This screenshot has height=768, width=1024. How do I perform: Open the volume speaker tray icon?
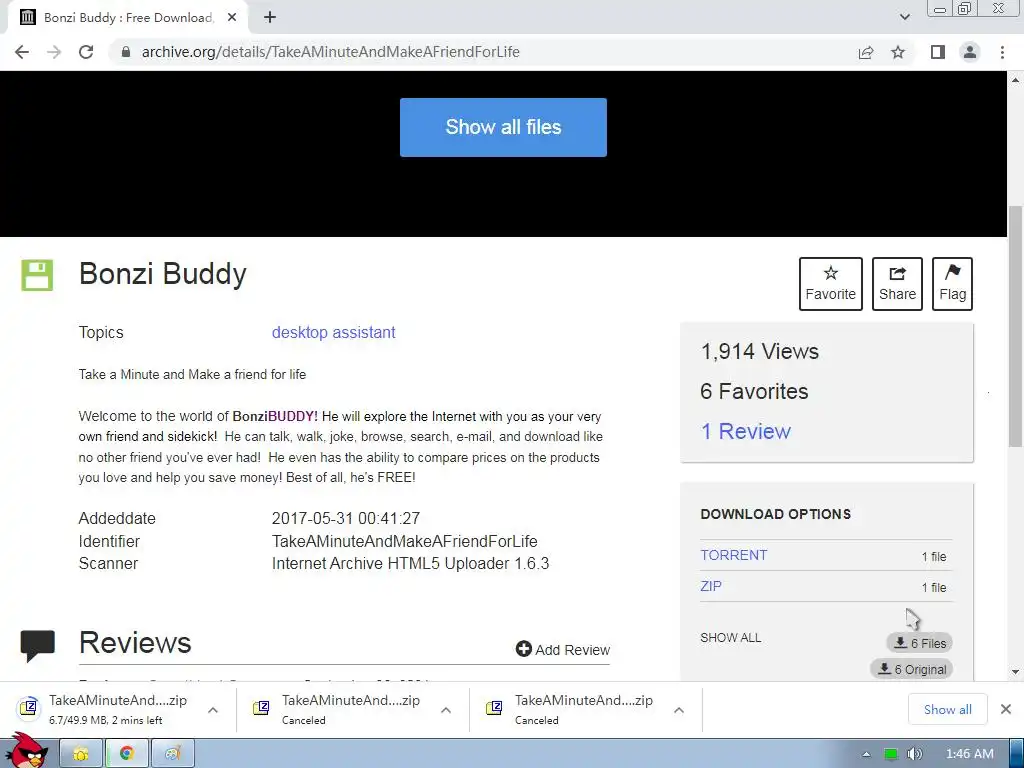(914, 754)
